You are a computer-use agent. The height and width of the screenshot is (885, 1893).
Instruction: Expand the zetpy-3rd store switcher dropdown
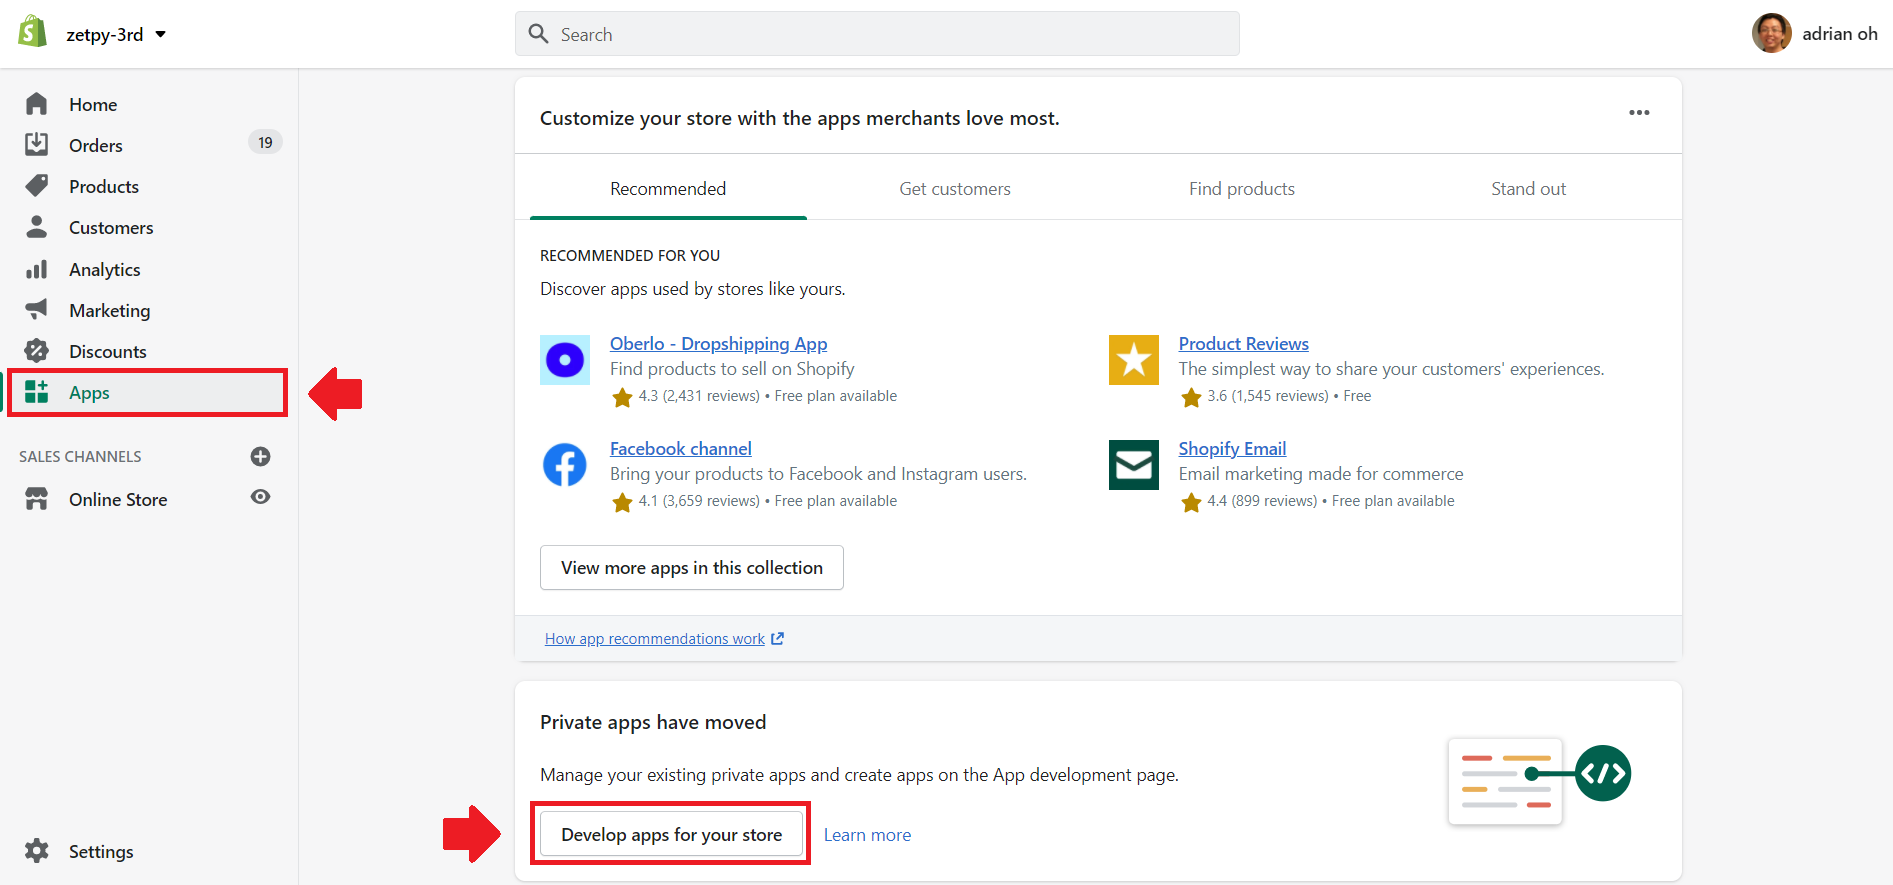point(160,34)
